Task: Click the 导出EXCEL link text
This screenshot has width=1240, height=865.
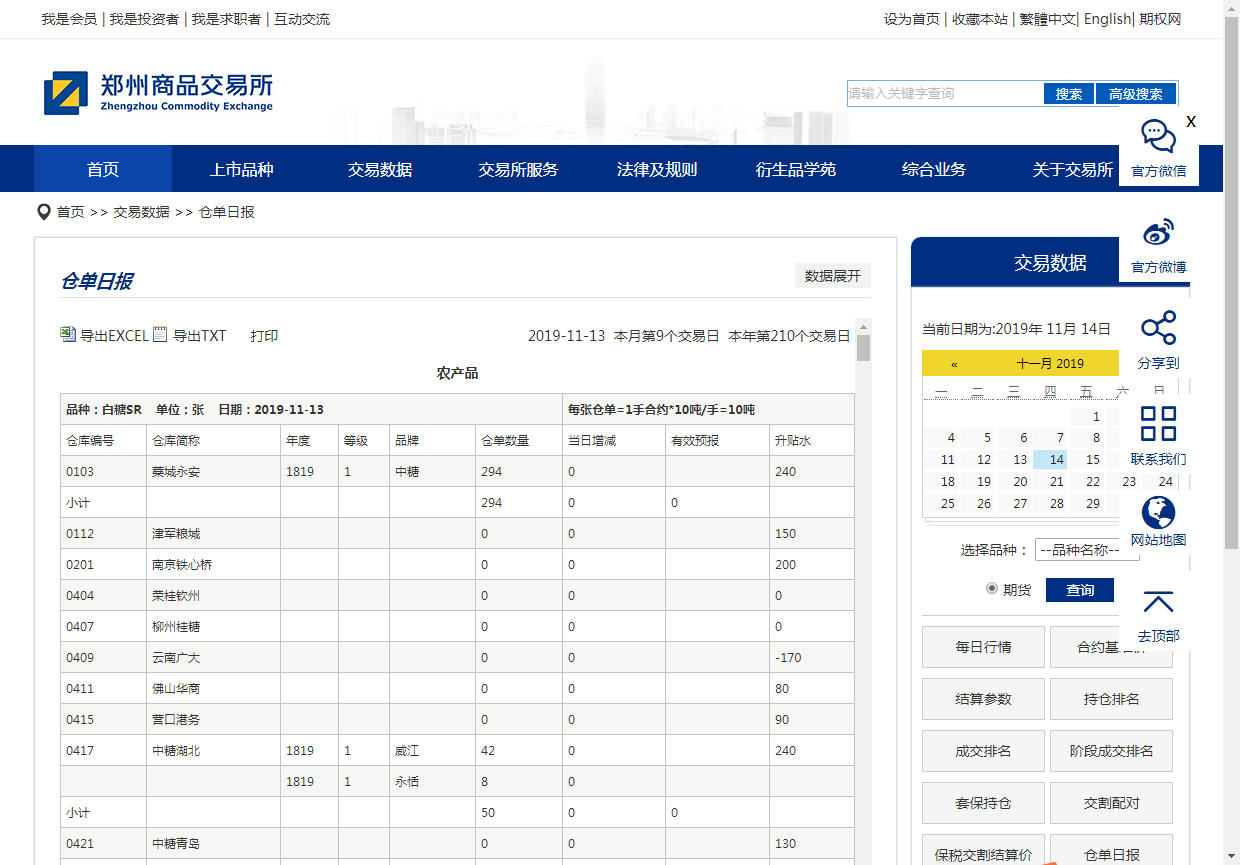Action: tap(114, 336)
